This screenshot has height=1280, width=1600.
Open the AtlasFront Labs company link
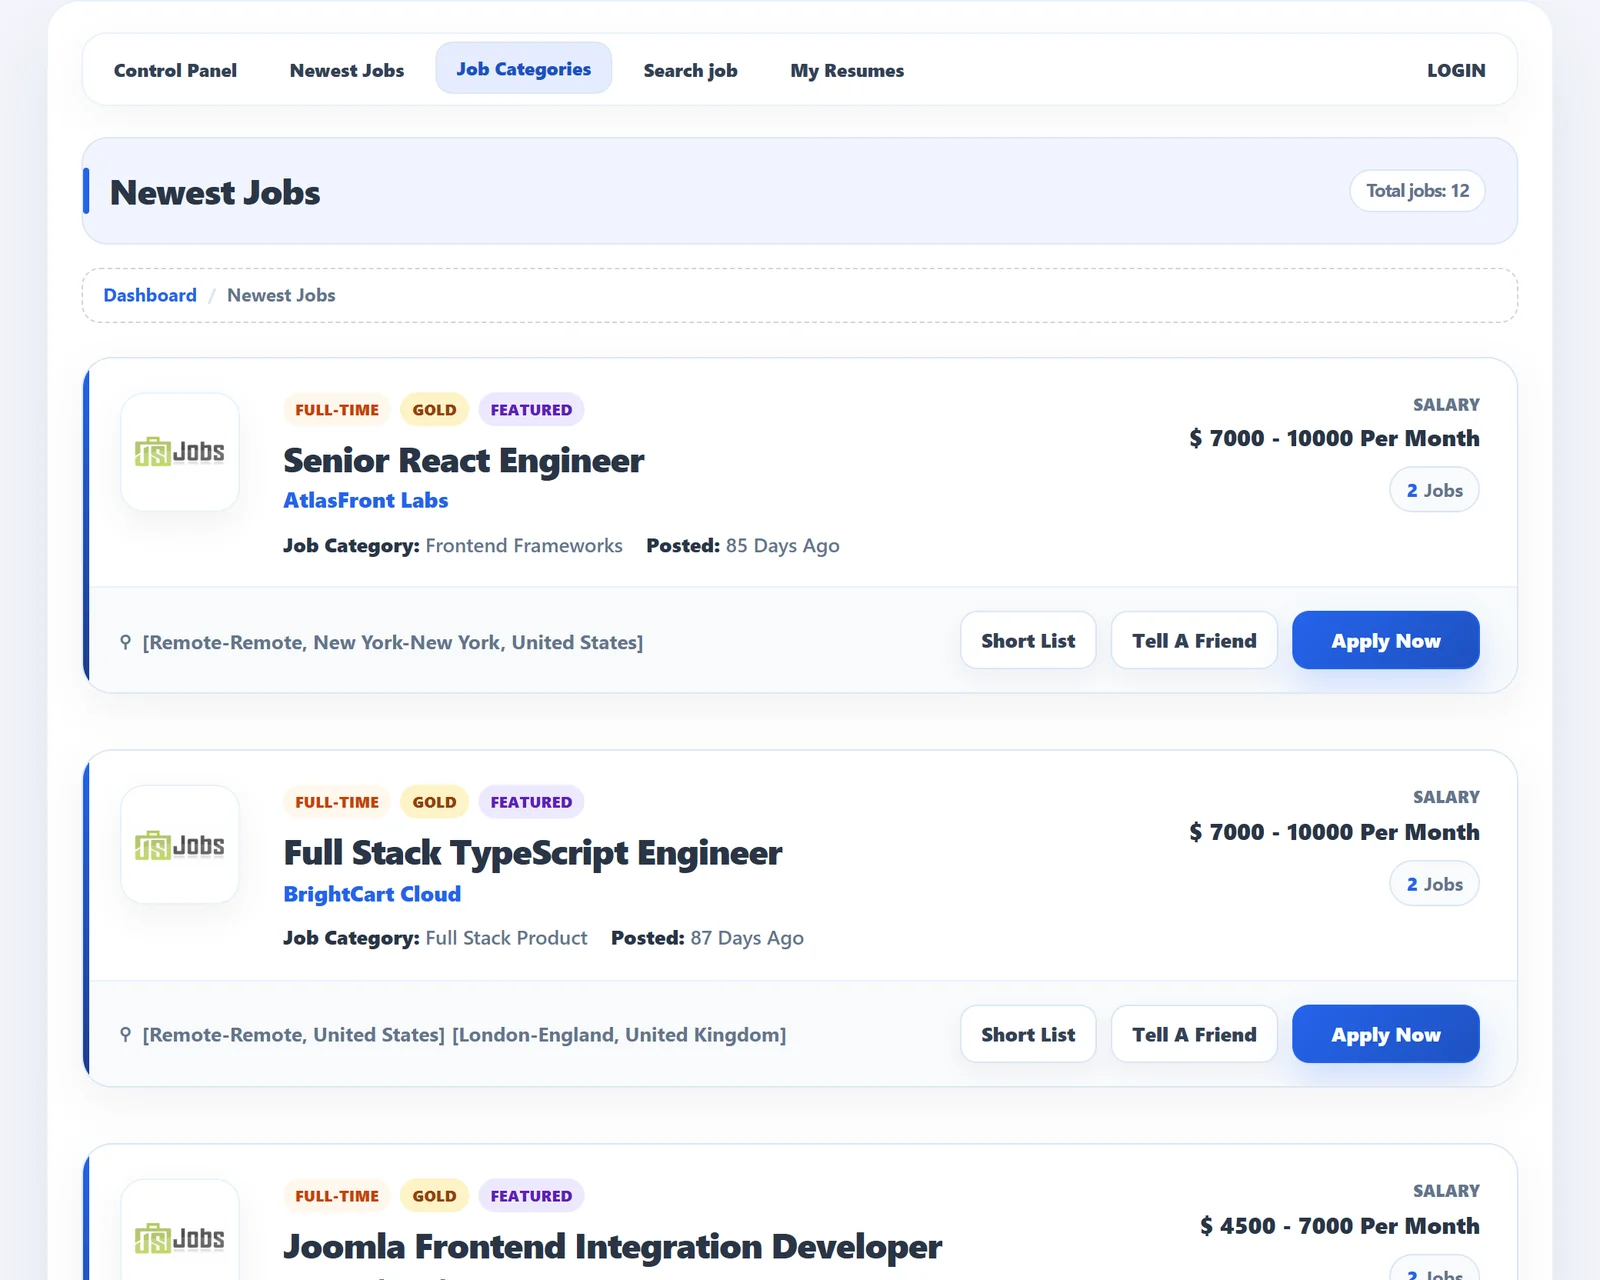(366, 500)
